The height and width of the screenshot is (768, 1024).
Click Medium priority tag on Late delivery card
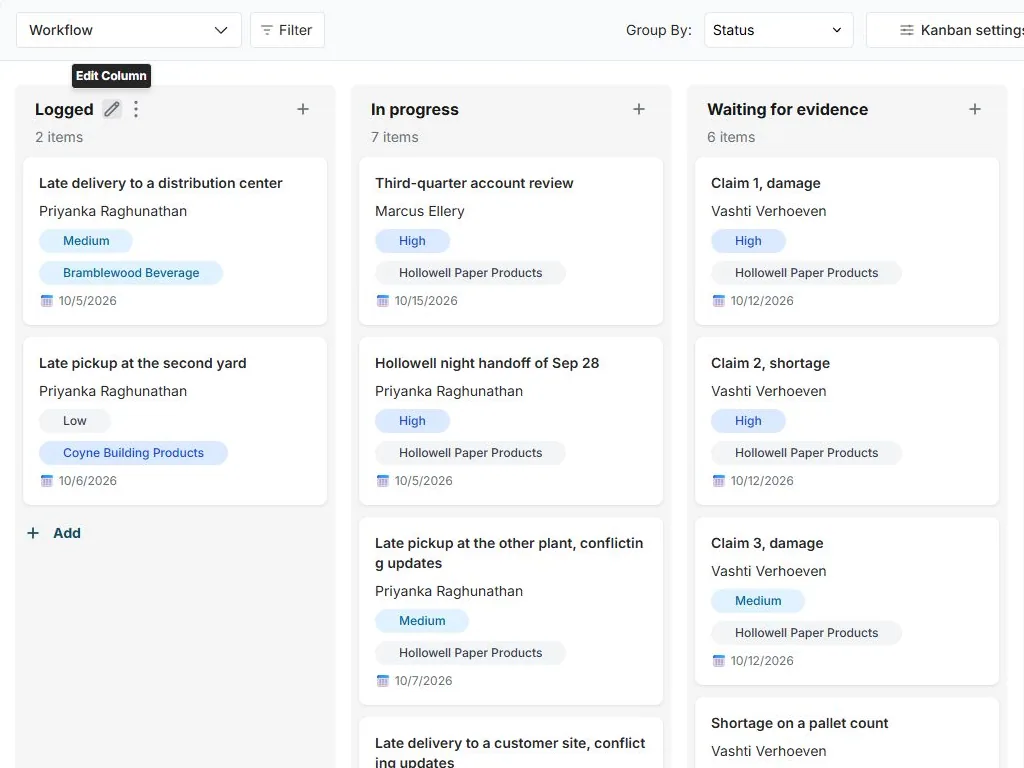click(x=86, y=241)
